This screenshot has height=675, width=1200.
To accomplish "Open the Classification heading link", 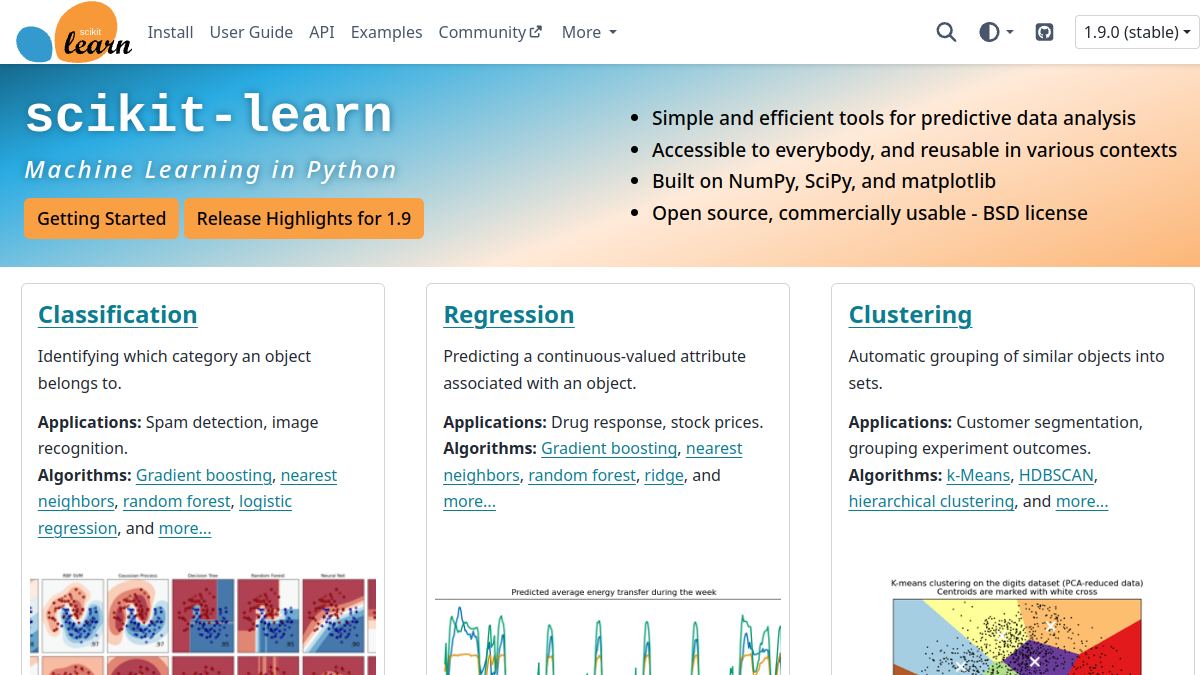I will 118,314.
